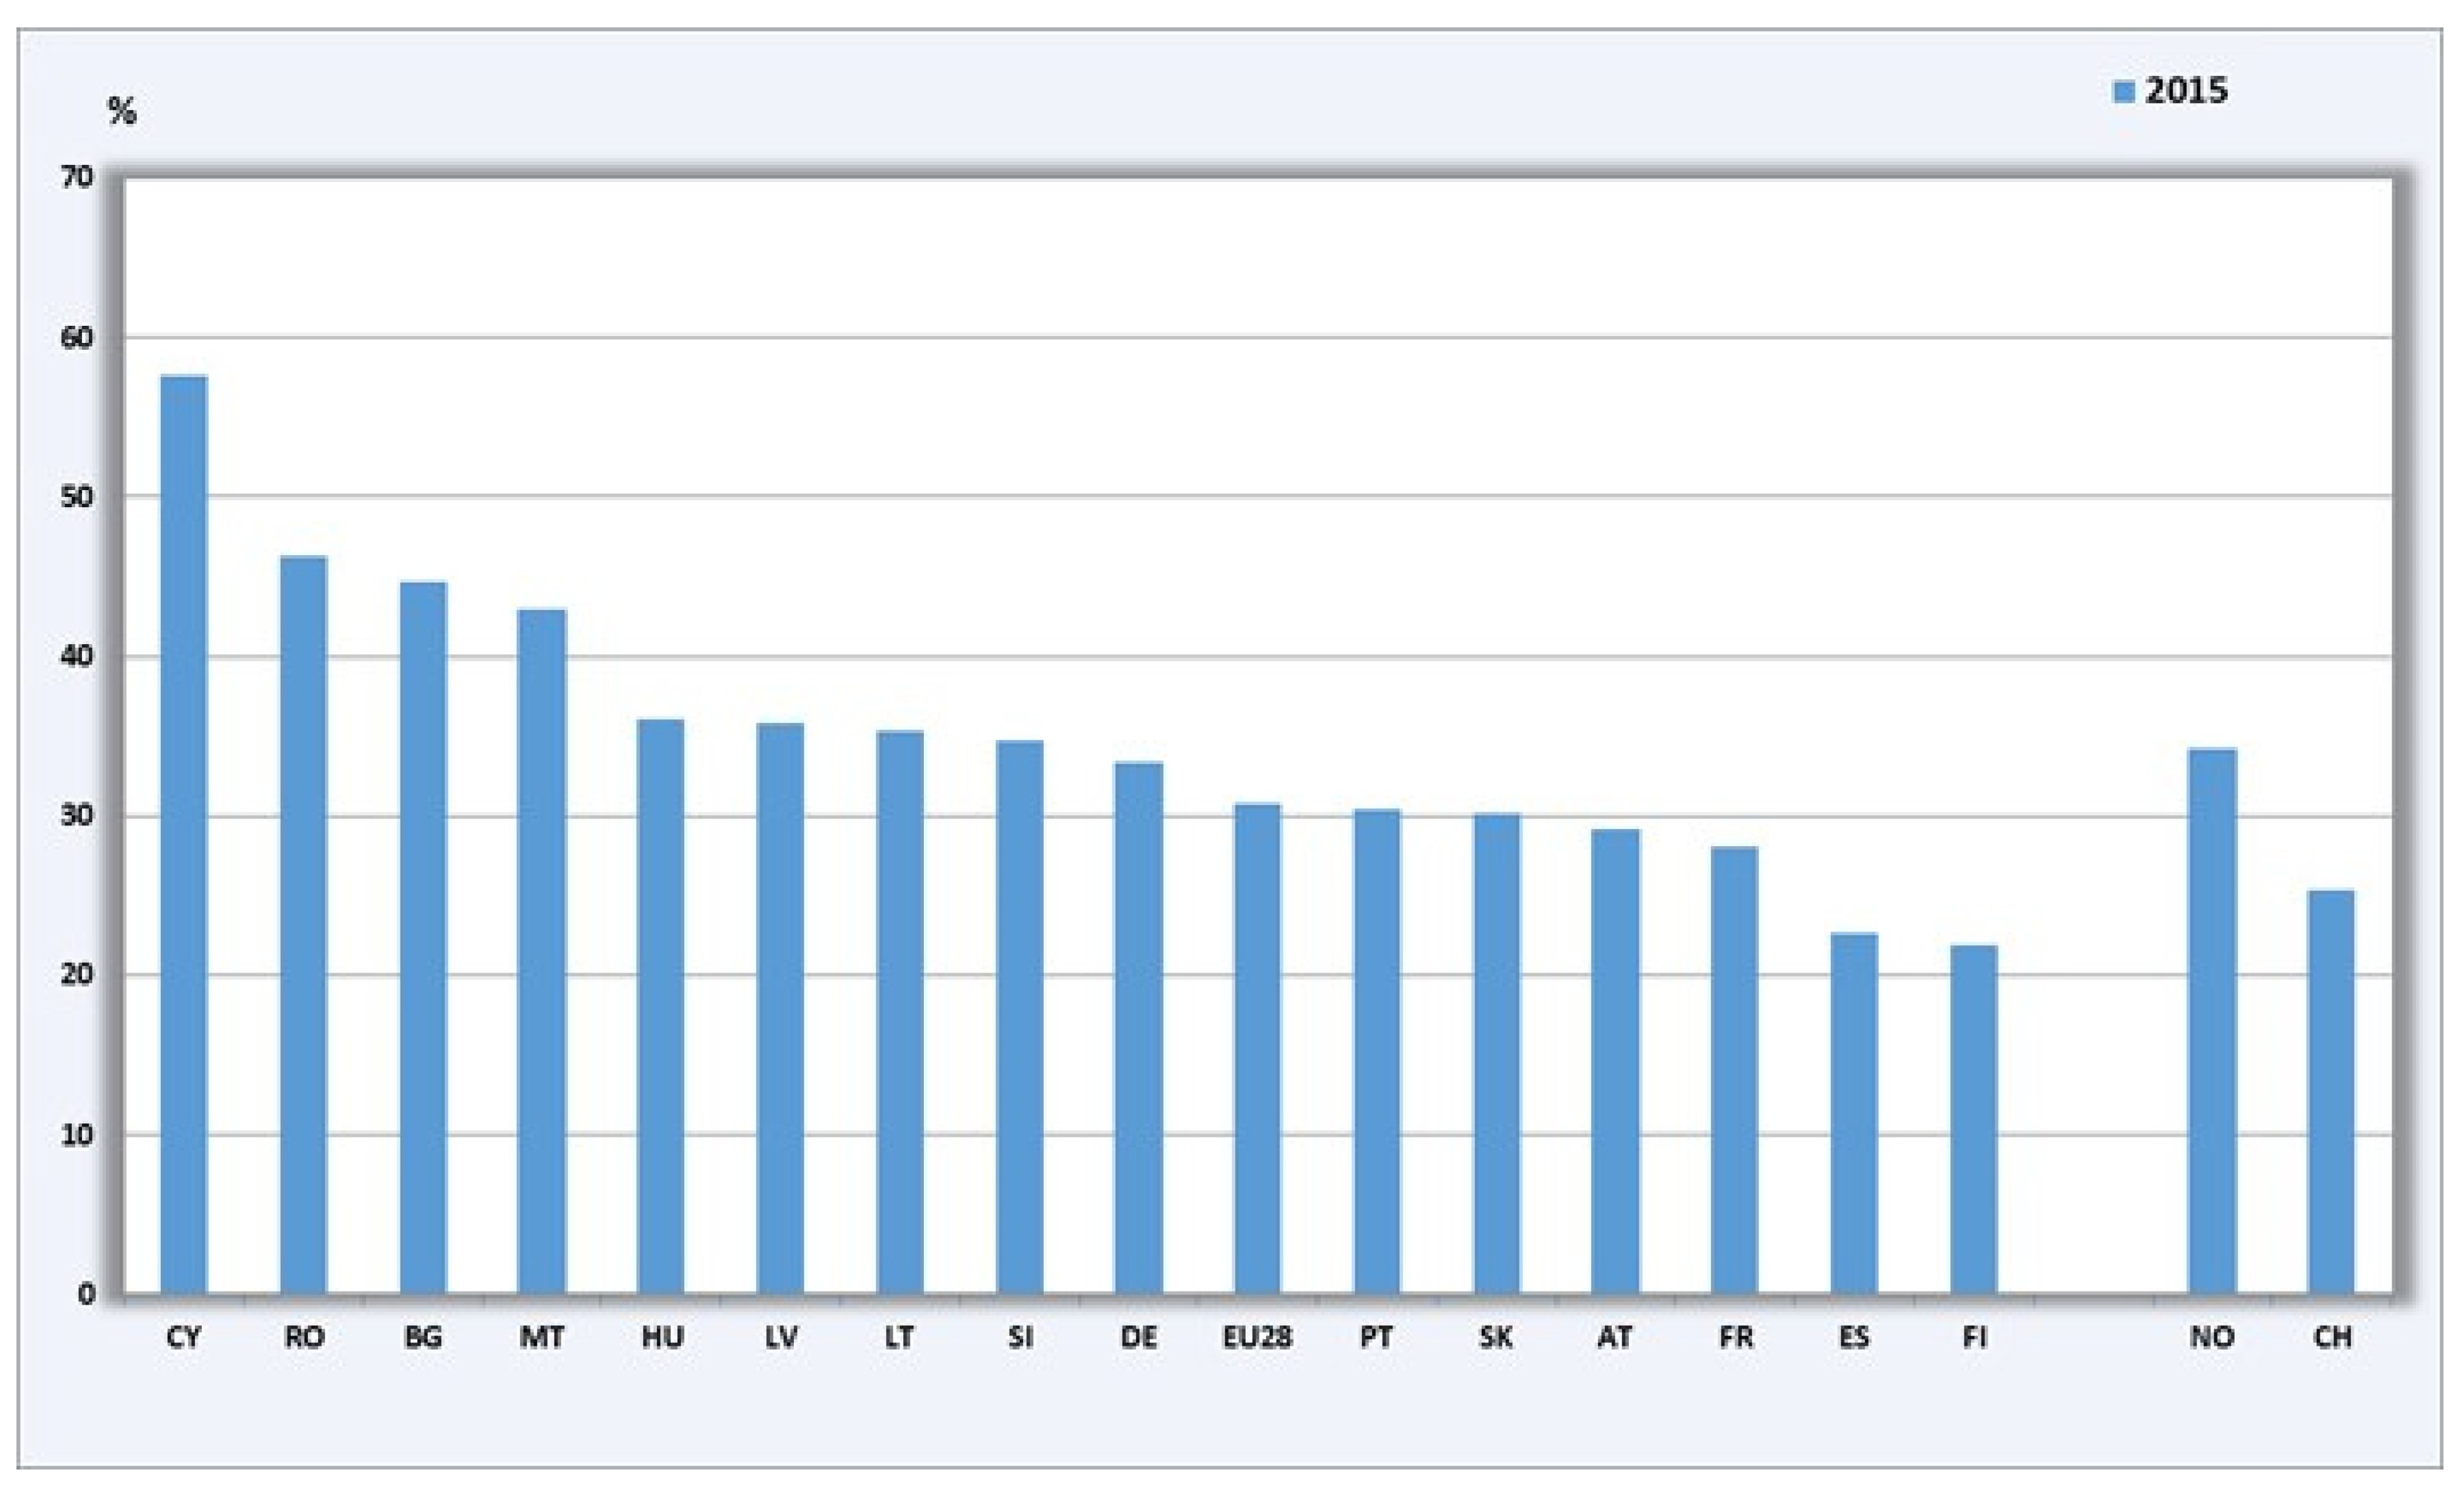Click the NO bar
Screen dimensions: 2464x1488
click(x=2212, y=1021)
